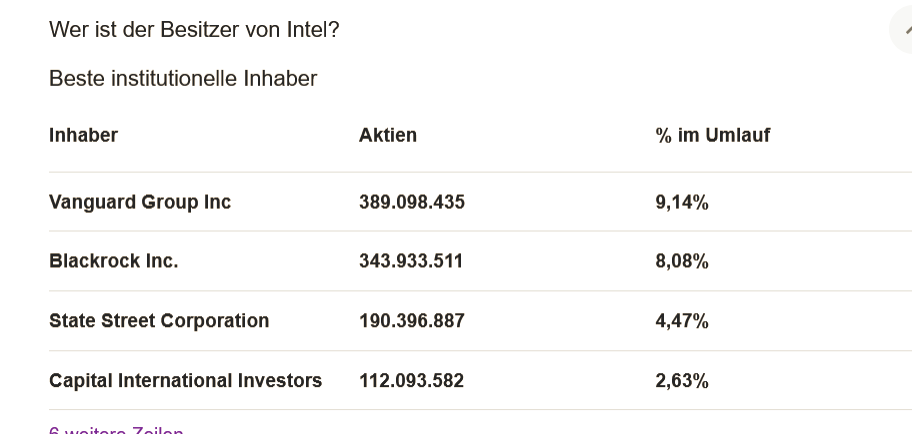
Task: Select the Blackrock Inc. name
Action: click(x=113, y=261)
